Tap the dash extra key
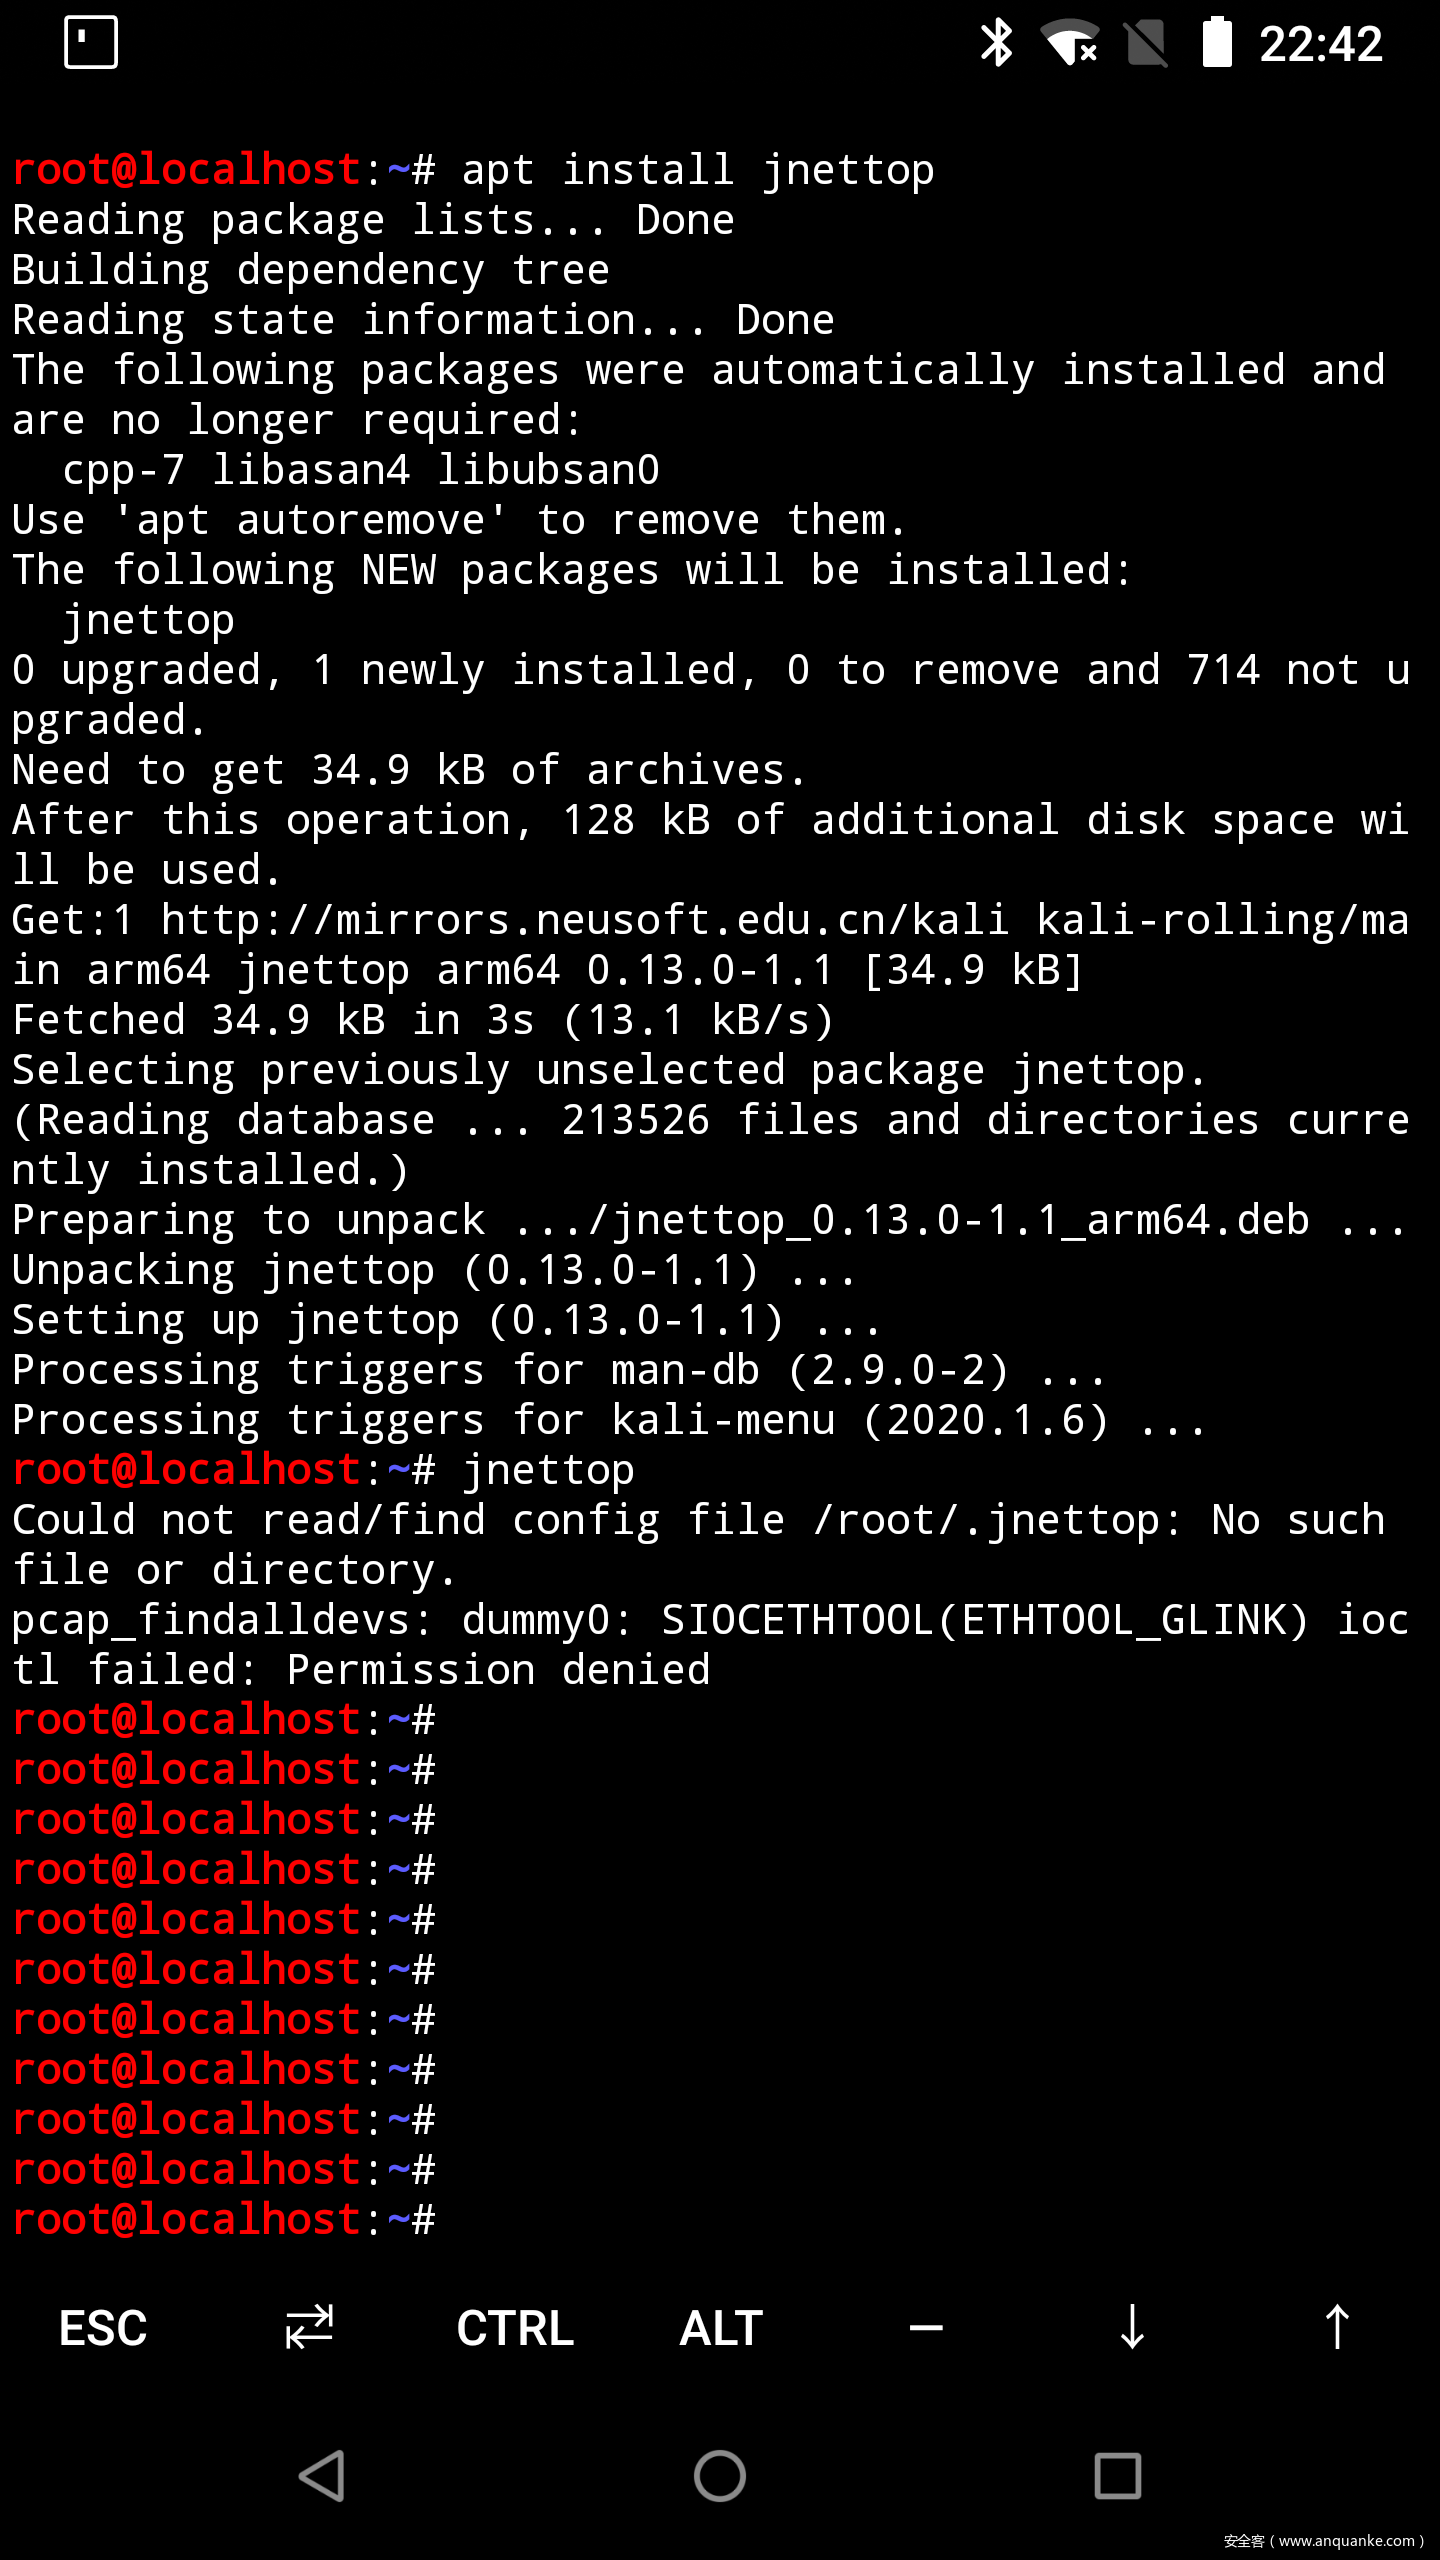1440x2560 pixels. coord(926,2328)
